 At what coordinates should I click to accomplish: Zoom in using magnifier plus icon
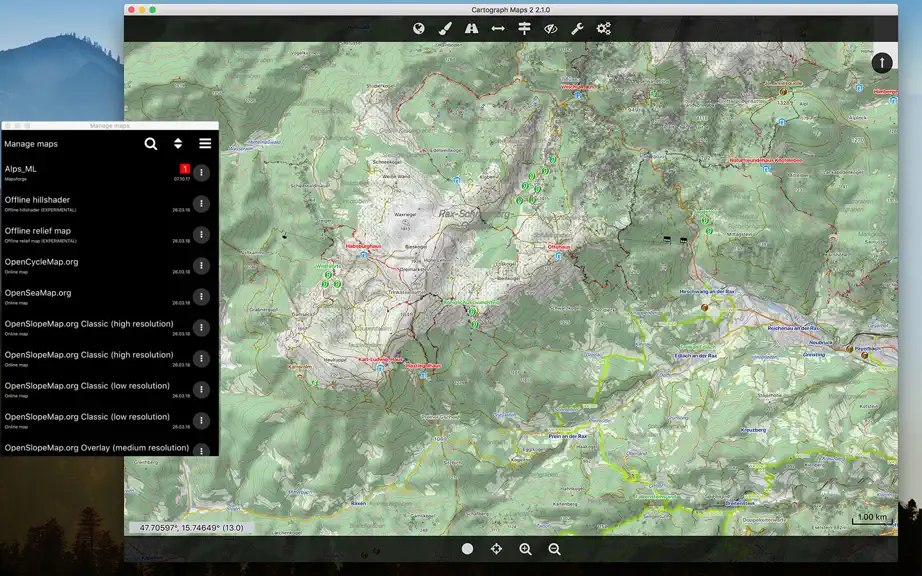526,549
